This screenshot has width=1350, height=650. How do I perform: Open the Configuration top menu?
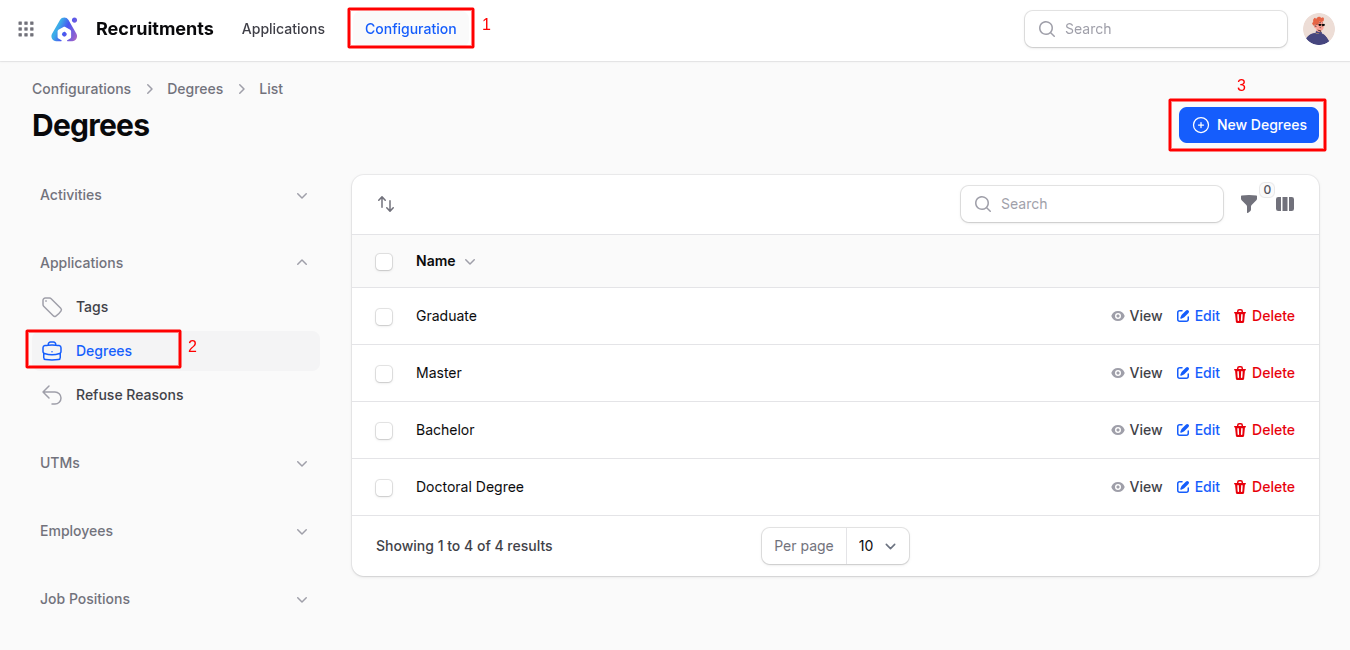[410, 29]
